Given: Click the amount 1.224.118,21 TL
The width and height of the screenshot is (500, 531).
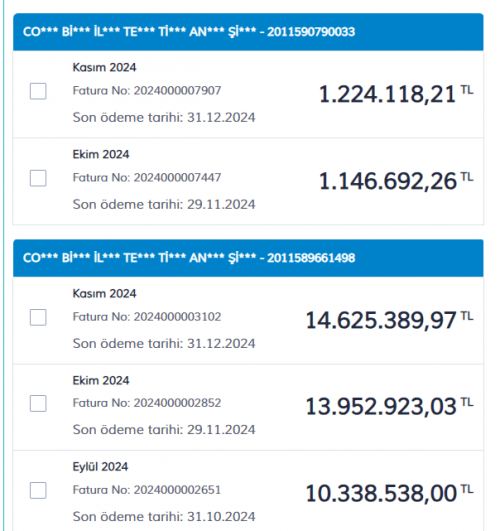Looking at the screenshot, I should pos(396,94).
